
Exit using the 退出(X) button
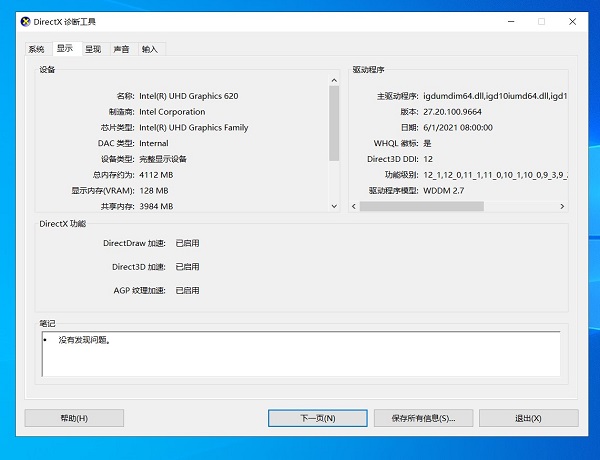coord(528,418)
